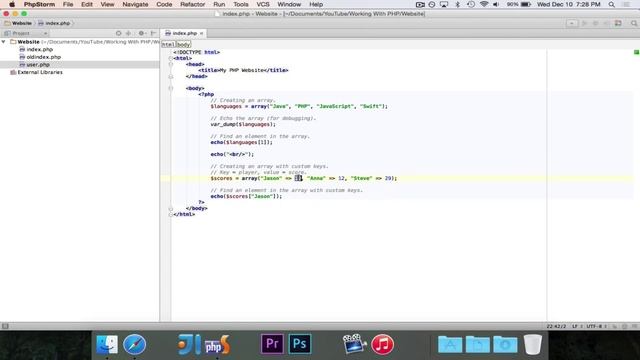
Task: Open the VCS menu
Action: pos(263,4)
